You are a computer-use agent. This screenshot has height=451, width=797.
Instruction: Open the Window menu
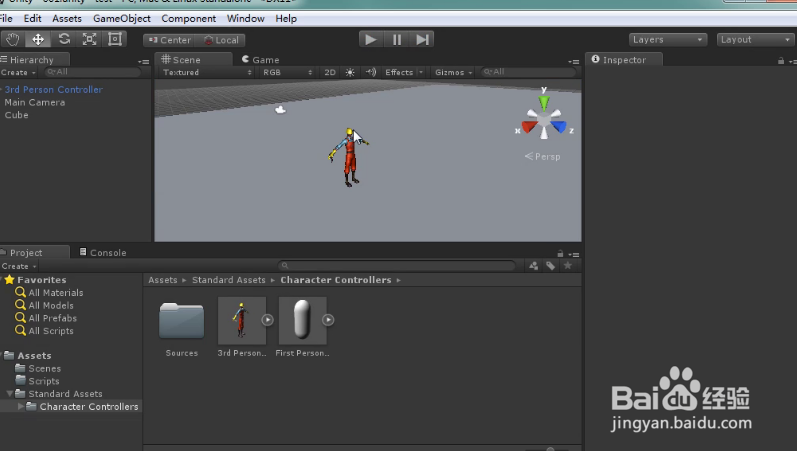pyautogui.click(x=246, y=18)
